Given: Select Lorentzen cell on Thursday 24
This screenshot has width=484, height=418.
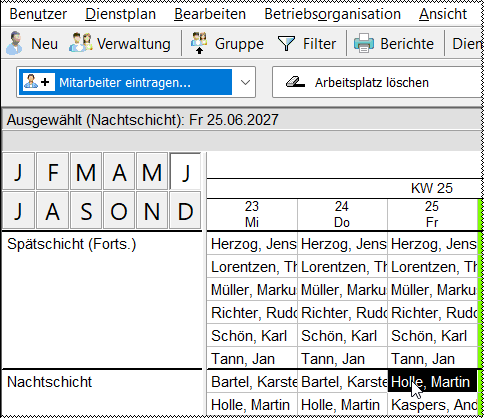Looking at the screenshot, I should [x=342, y=267].
